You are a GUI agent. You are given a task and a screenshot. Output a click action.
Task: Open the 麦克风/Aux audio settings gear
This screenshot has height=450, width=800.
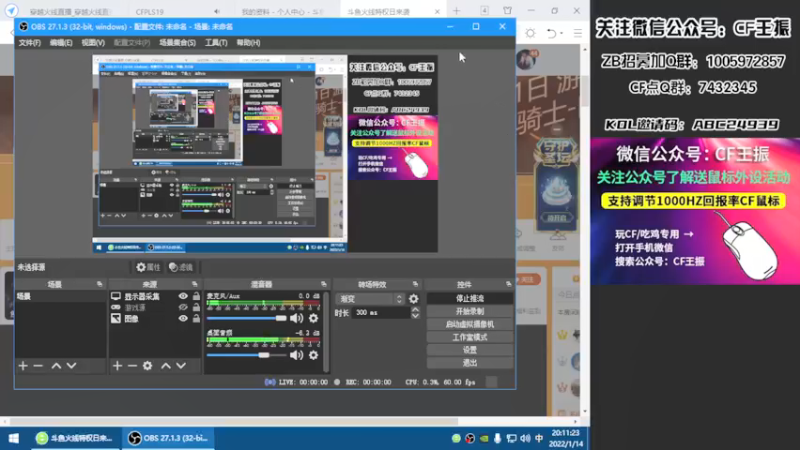point(313,318)
